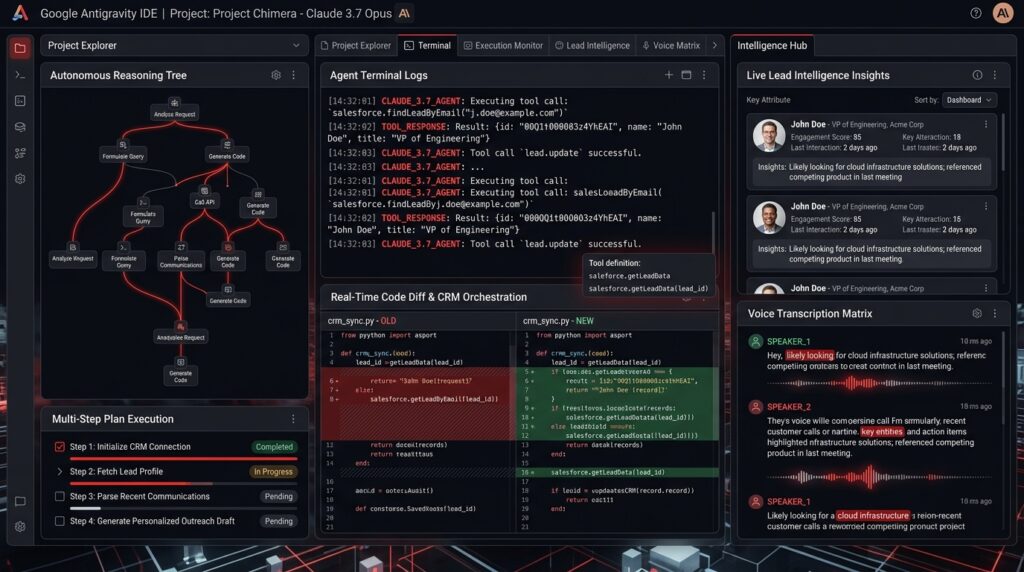This screenshot has height=572, width=1024.
Task: Click salesforce.getLeadData in tool definition popup
Action: click(x=629, y=276)
